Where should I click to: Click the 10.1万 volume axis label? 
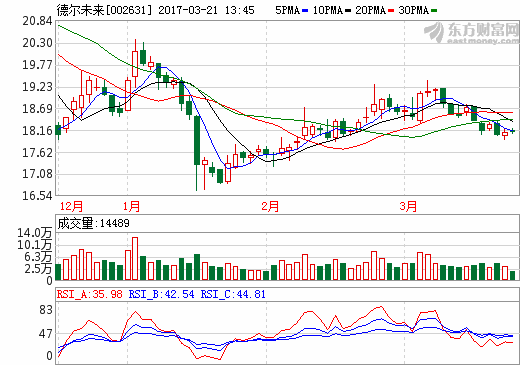pos(35,245)
